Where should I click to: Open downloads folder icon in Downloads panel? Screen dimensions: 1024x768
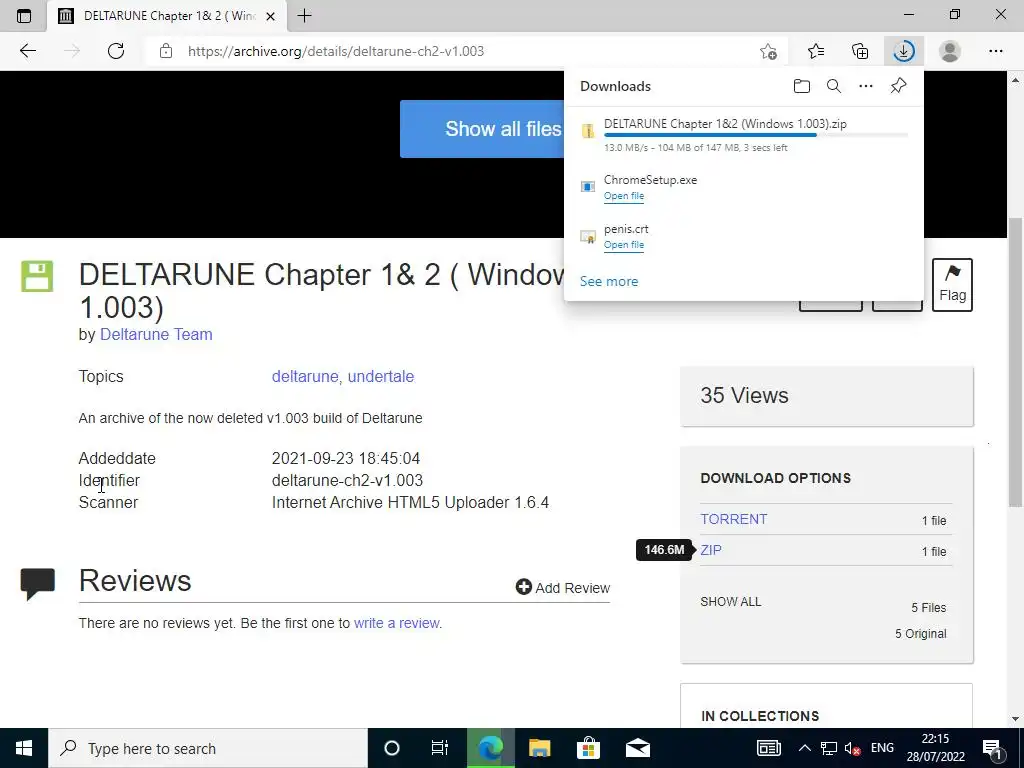[801, 86]
